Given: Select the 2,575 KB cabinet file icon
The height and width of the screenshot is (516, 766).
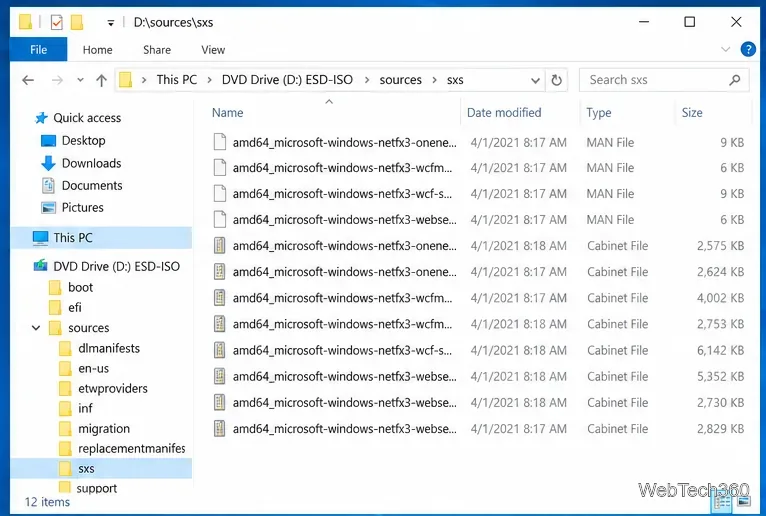Looking at the screenshot, I should 219,246.
